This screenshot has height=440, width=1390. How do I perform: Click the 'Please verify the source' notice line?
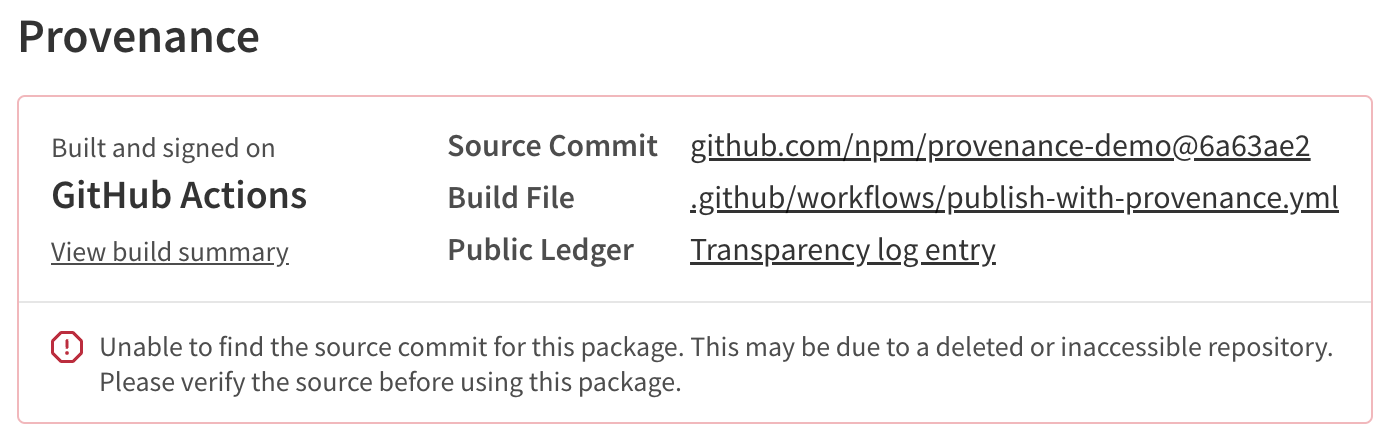390,382
